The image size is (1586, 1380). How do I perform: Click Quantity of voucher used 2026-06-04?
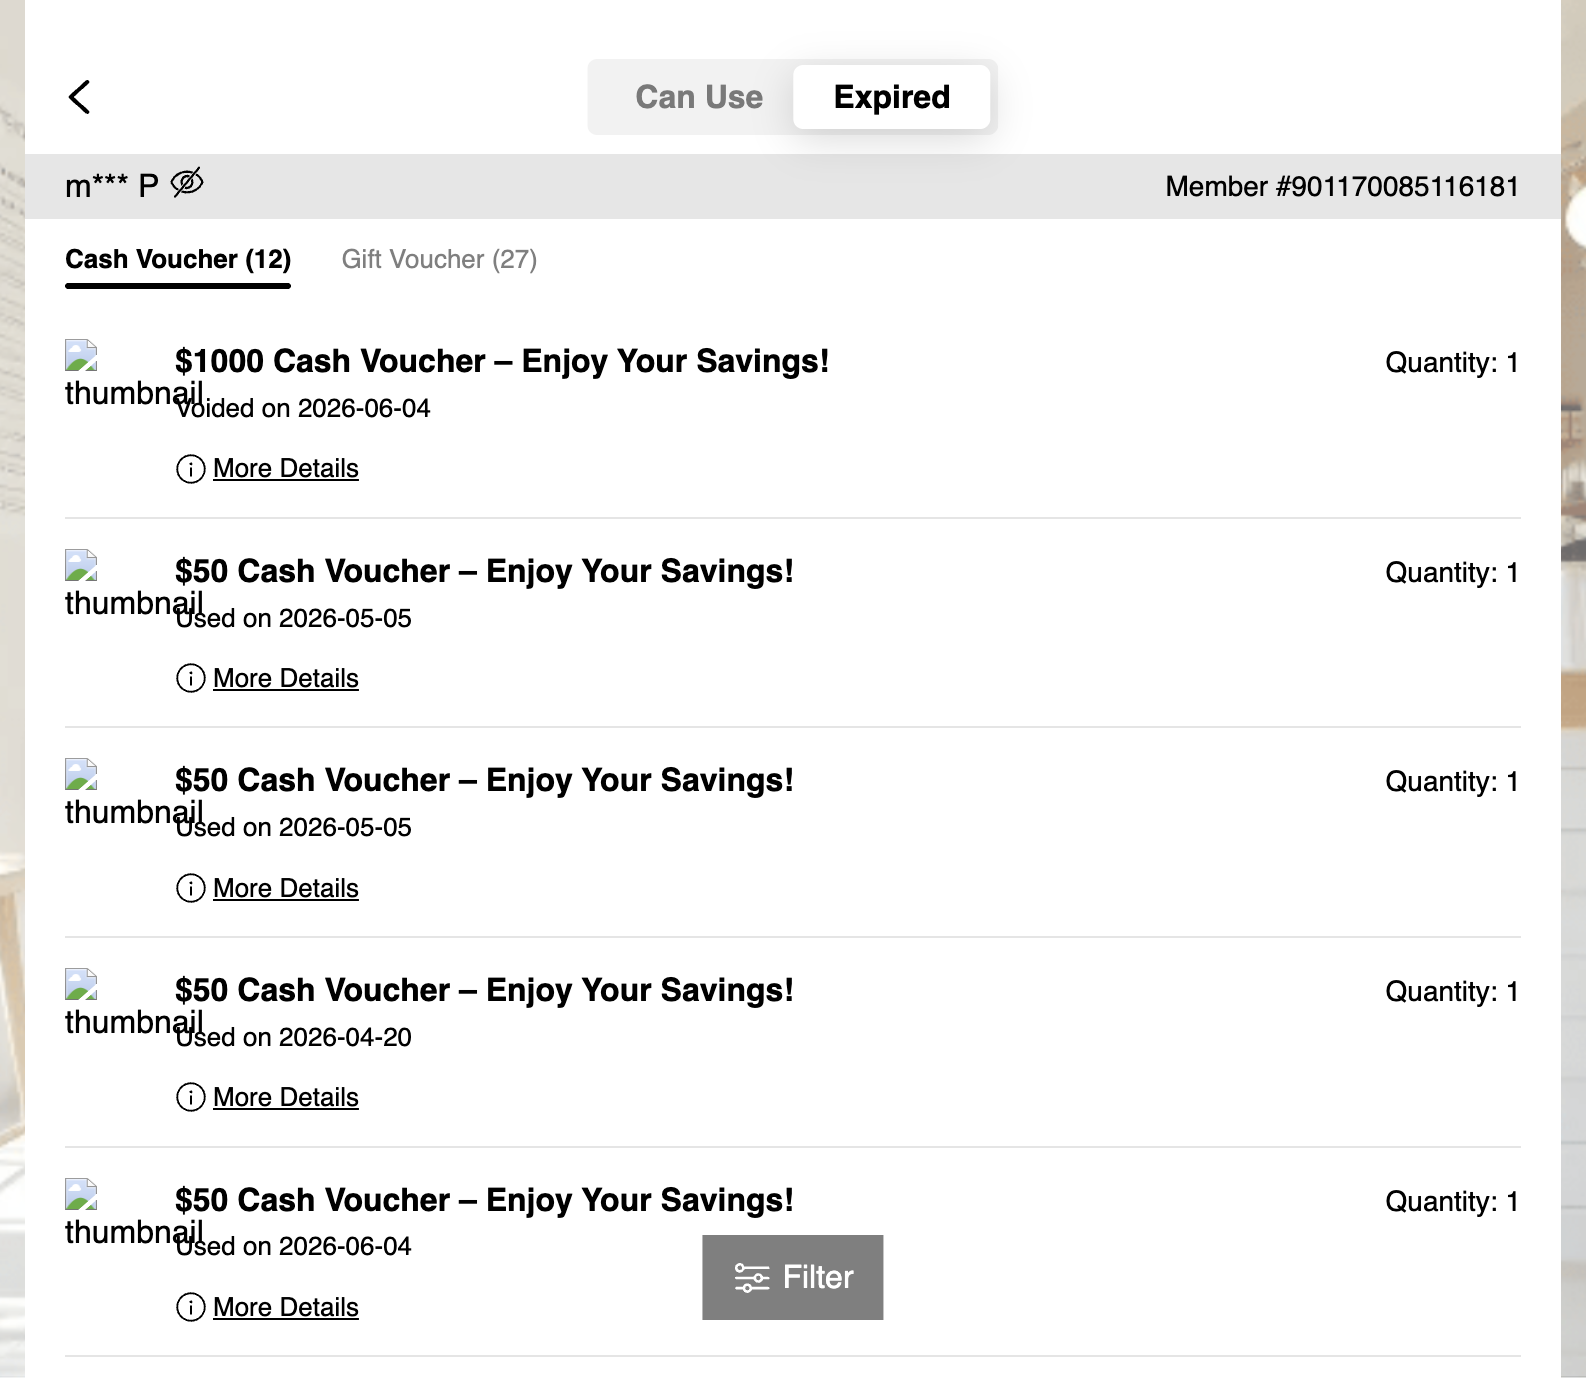[1452, 1201]
